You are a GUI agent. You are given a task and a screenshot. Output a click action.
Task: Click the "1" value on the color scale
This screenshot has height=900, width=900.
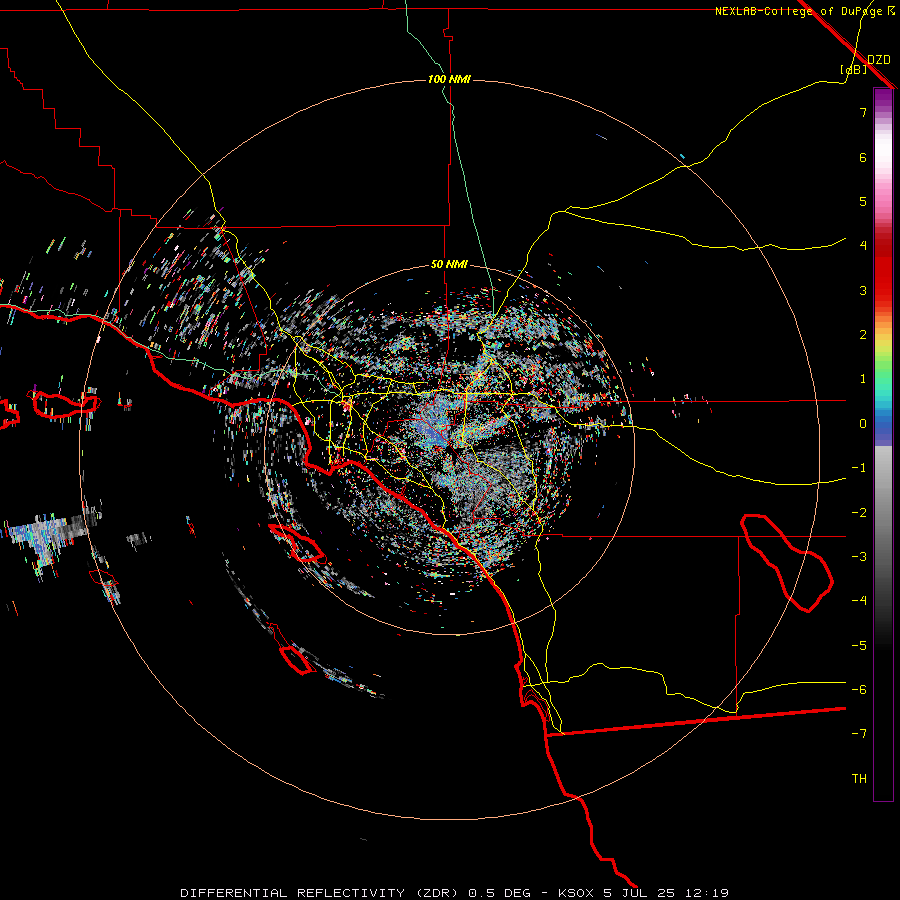pos(863,379)
